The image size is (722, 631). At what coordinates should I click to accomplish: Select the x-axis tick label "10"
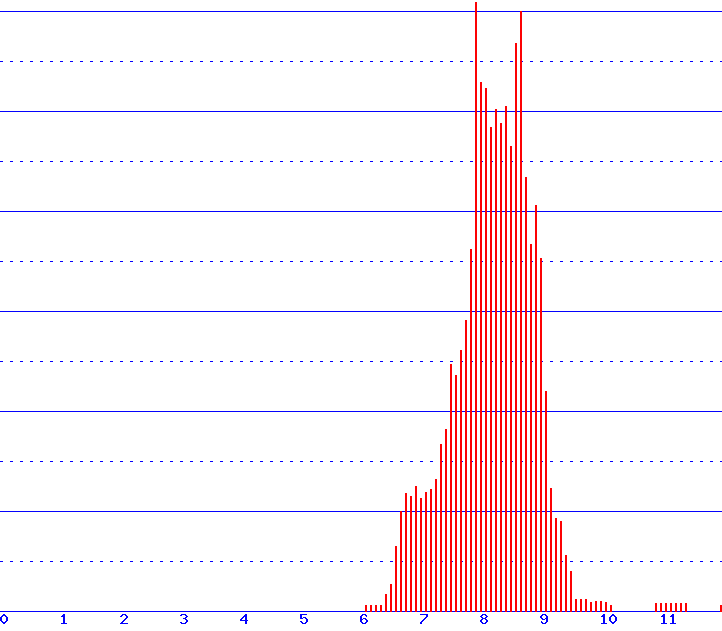609,619
